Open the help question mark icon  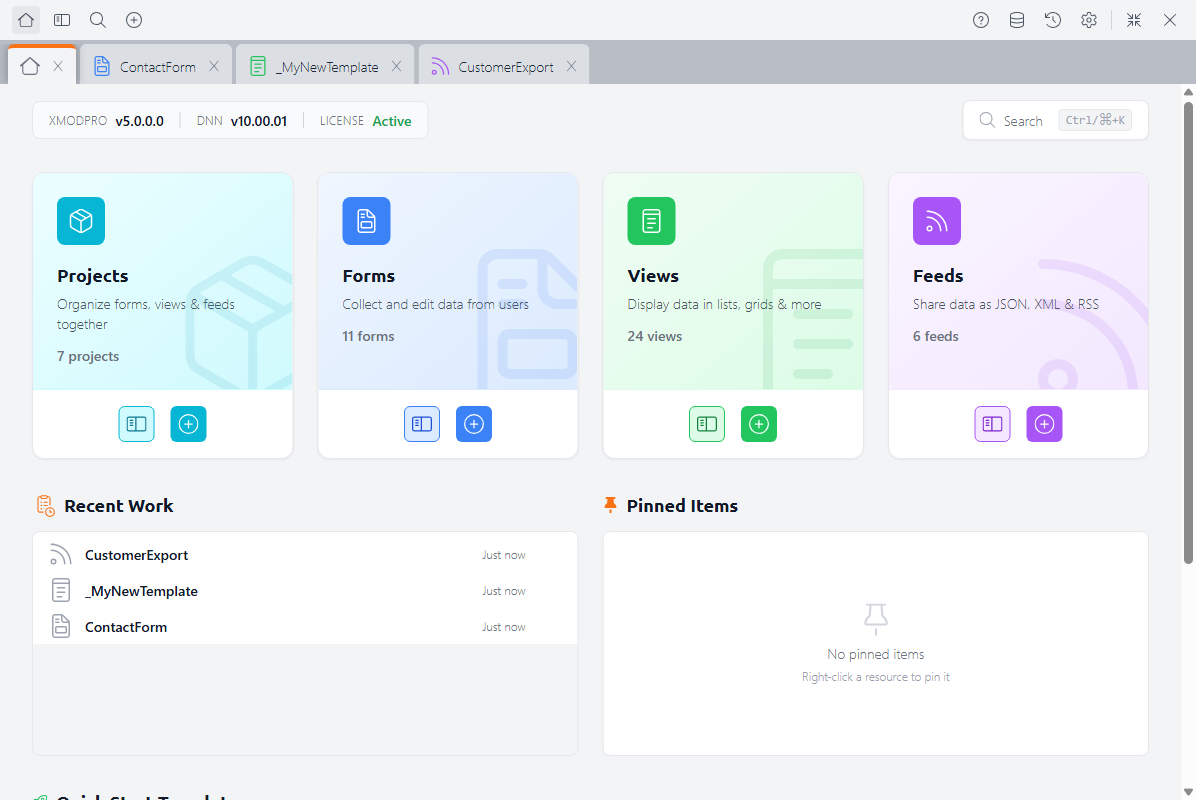click(x=981, y=20)
